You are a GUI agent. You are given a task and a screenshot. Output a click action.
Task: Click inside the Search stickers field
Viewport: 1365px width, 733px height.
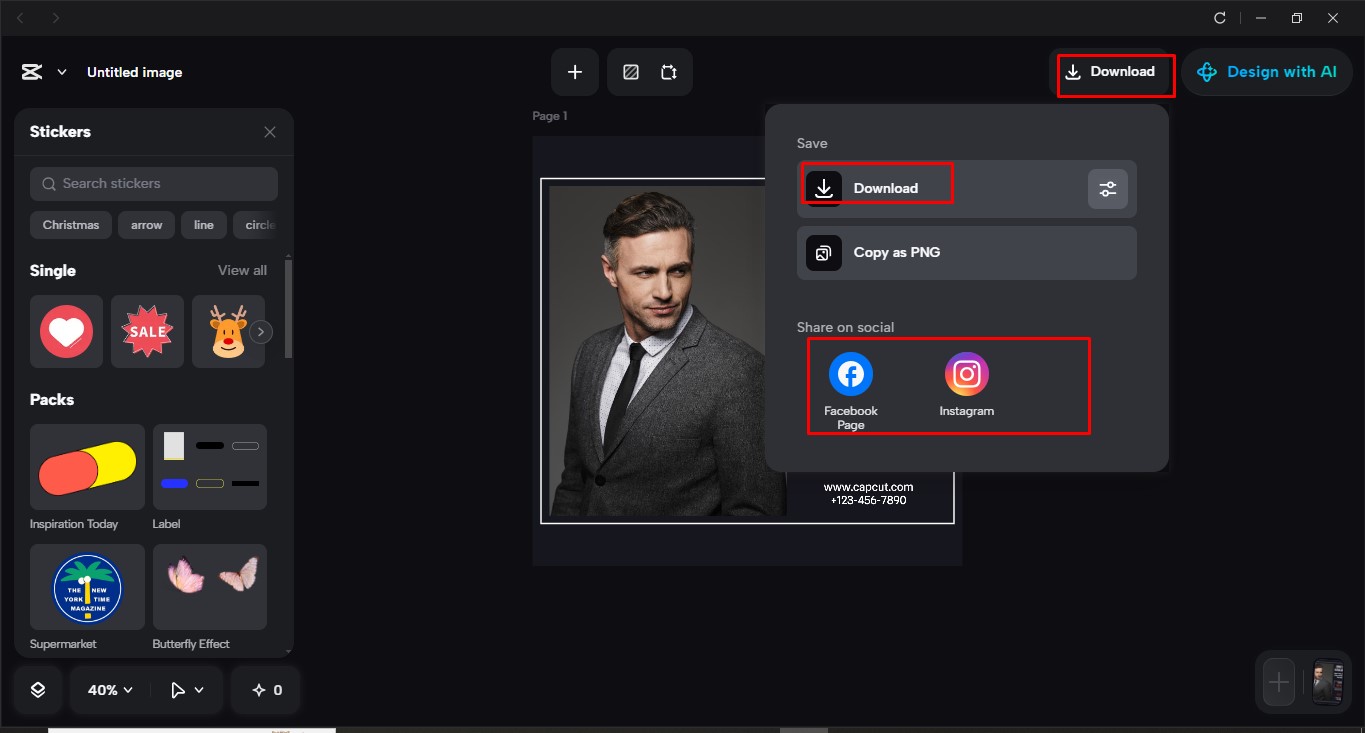point(153,183)
